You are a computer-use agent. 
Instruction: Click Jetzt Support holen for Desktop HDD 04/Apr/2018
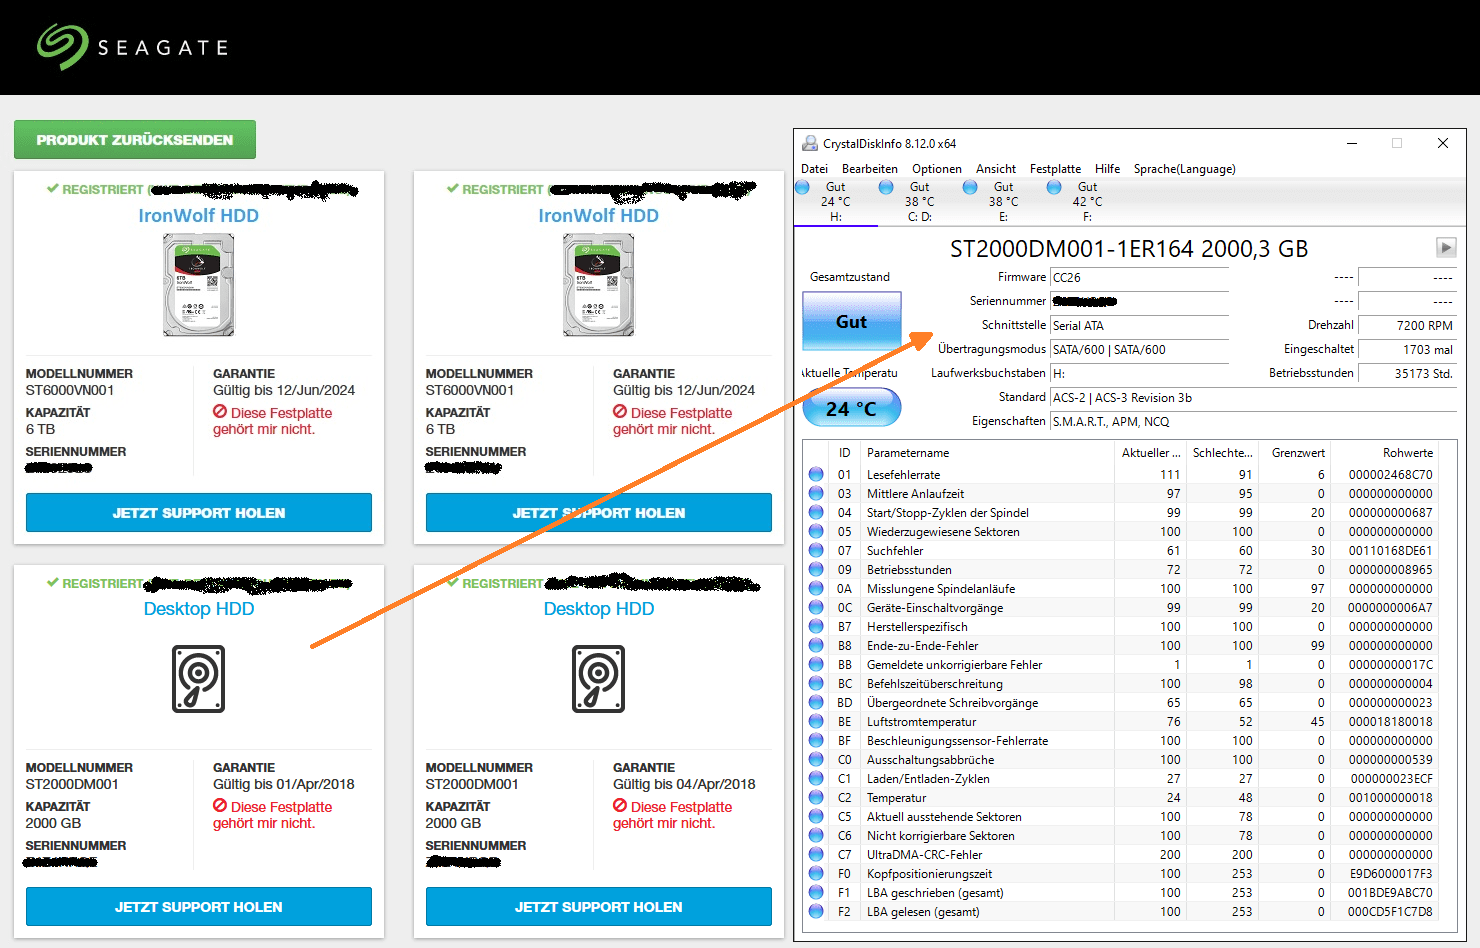(x=599, y=907)
